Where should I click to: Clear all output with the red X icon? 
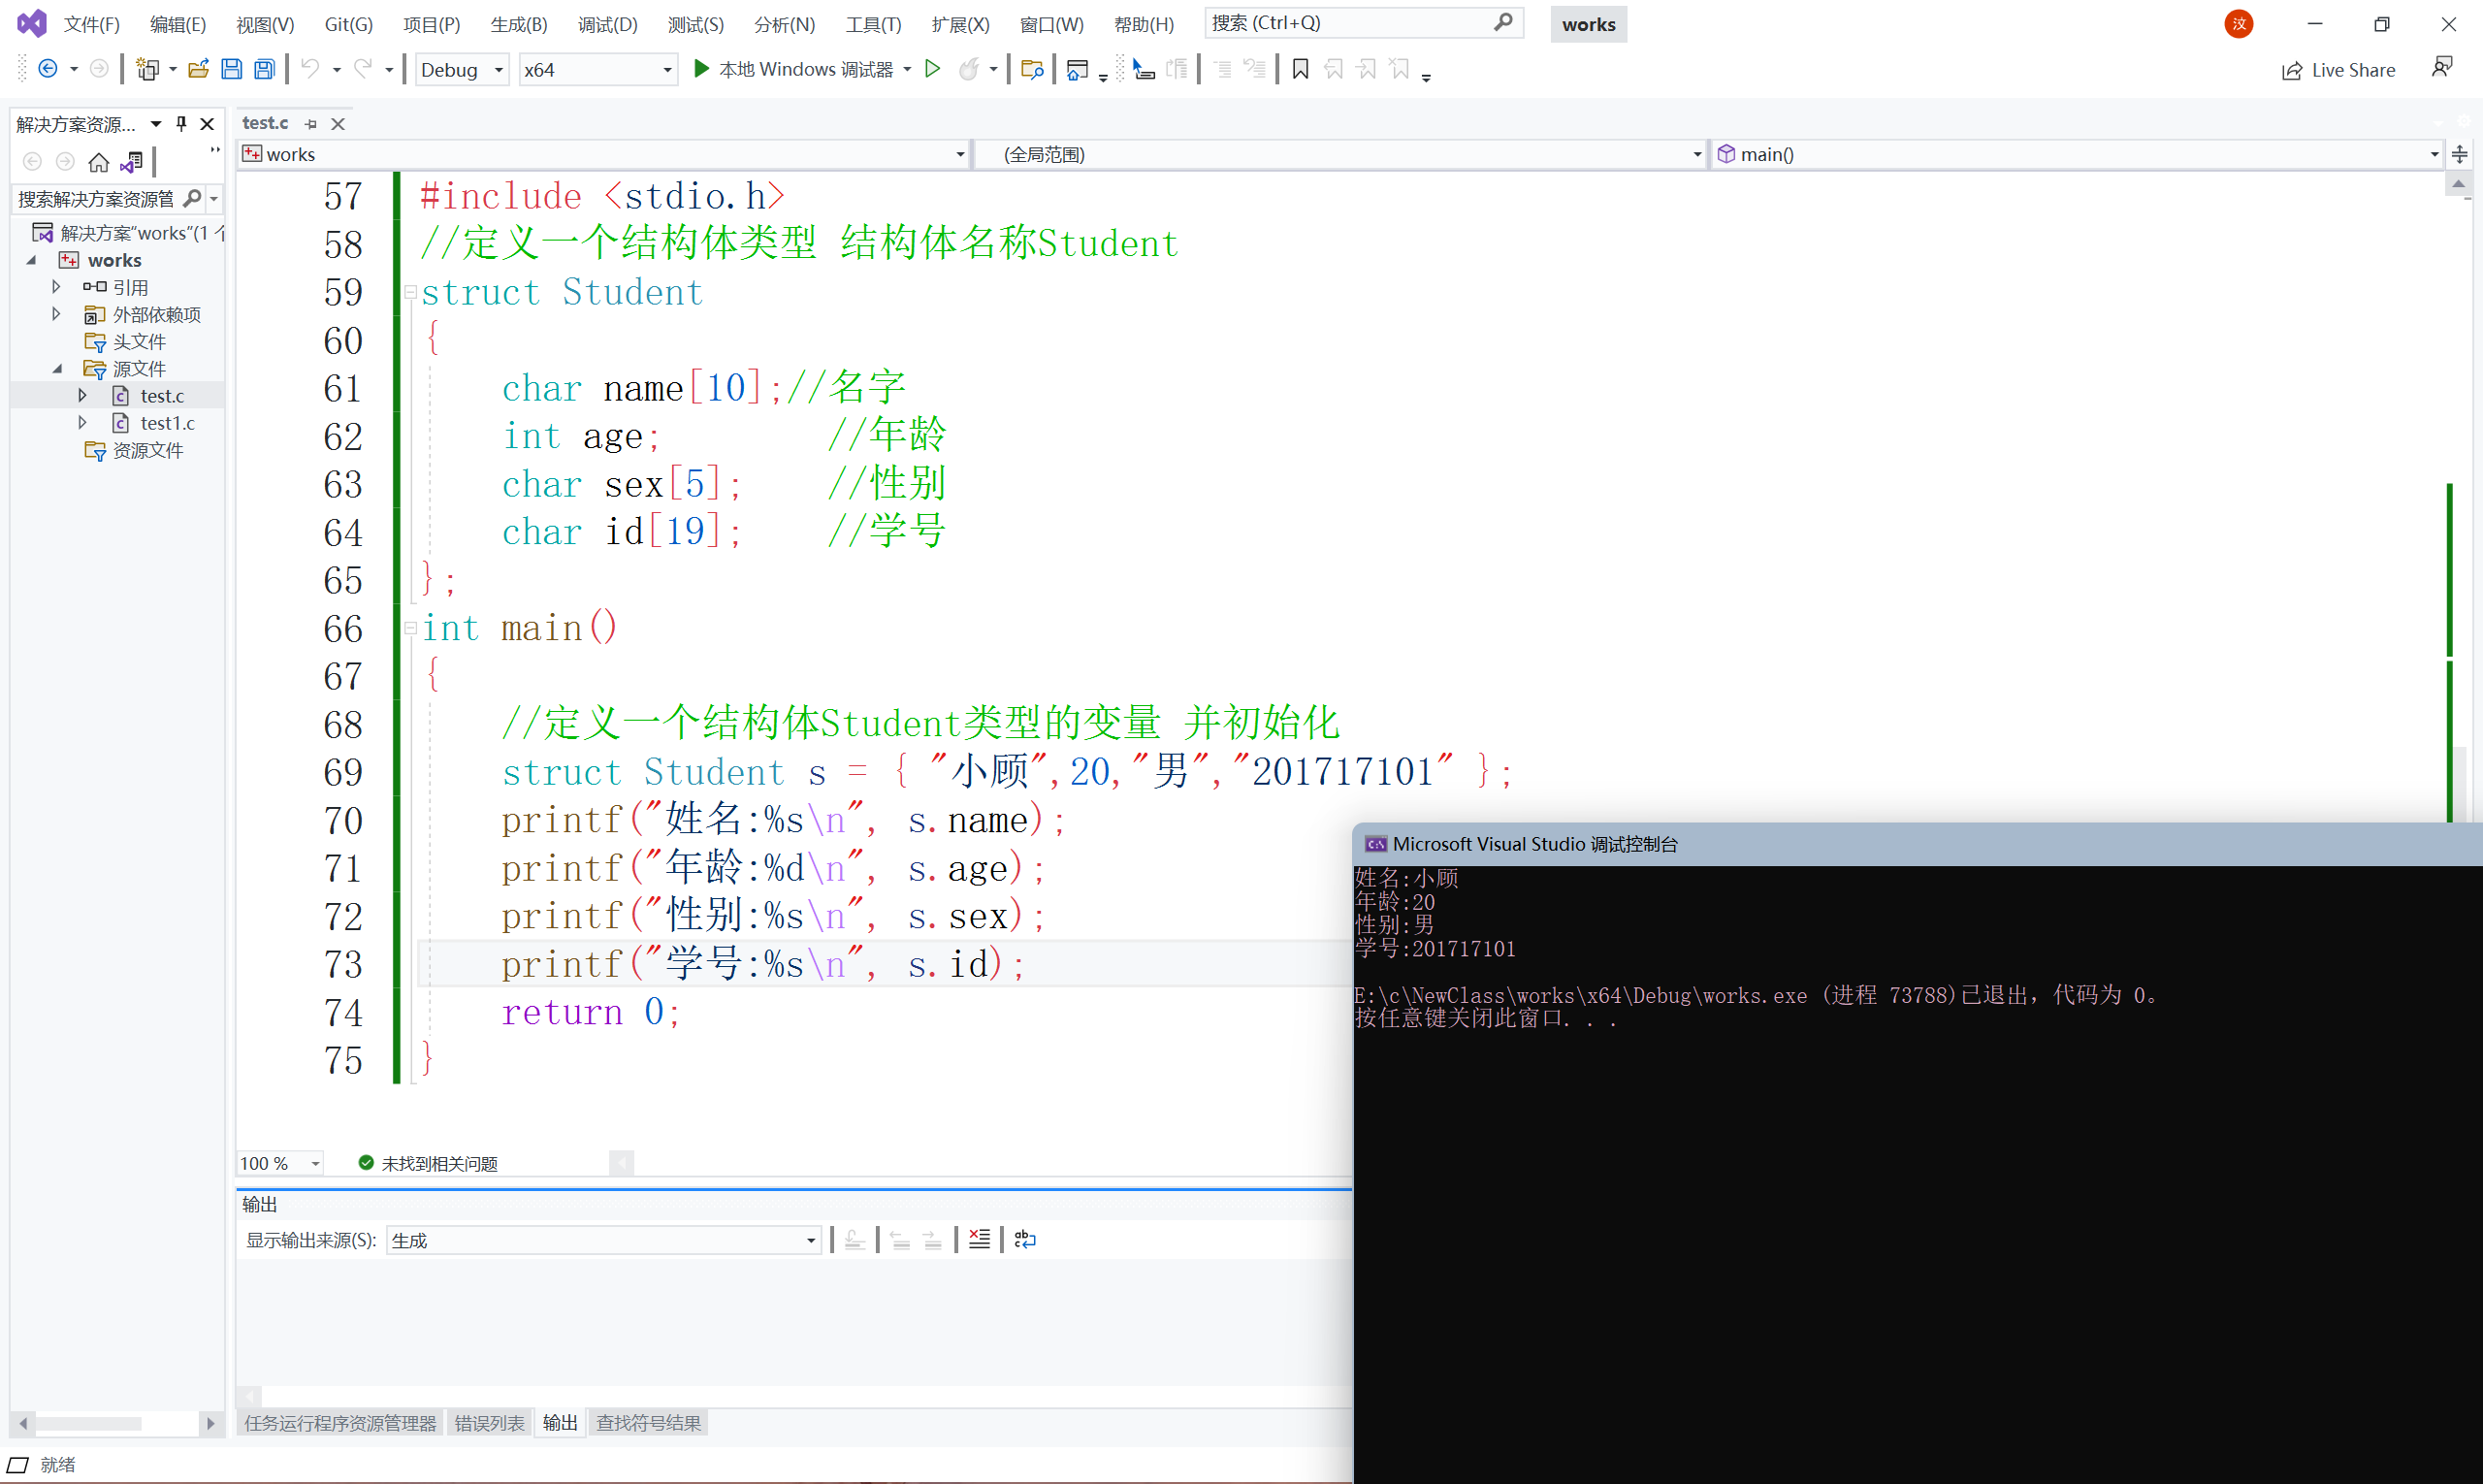pyautogui.click(x=979, y=1239)
